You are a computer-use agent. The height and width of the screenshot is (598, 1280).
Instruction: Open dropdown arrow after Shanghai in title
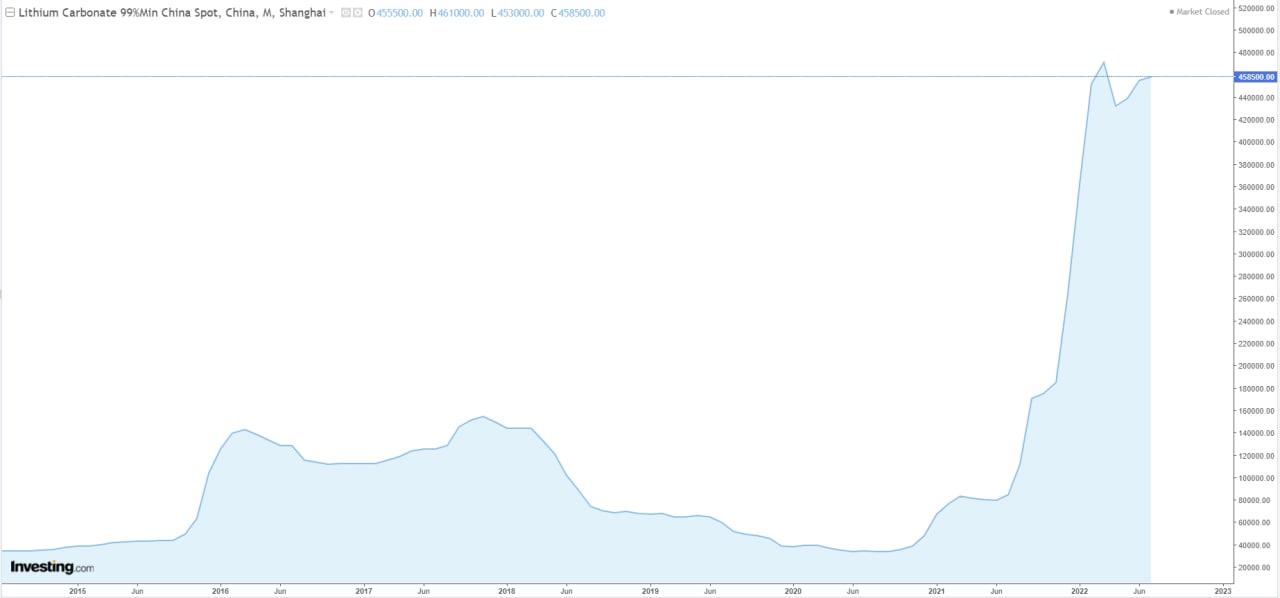(331, 13)
